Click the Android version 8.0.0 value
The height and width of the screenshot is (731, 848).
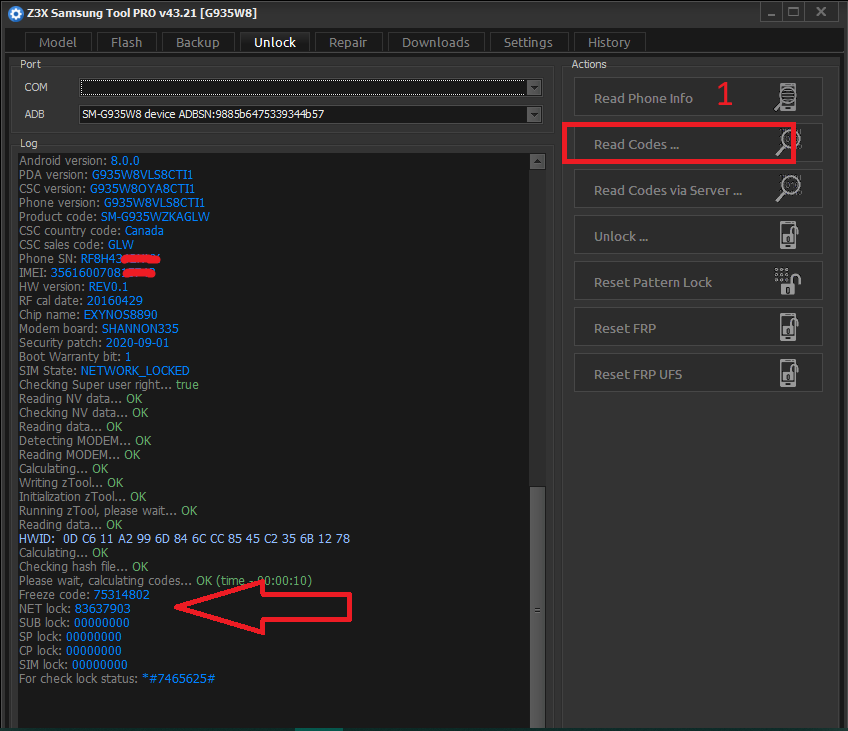pos(125,161)
